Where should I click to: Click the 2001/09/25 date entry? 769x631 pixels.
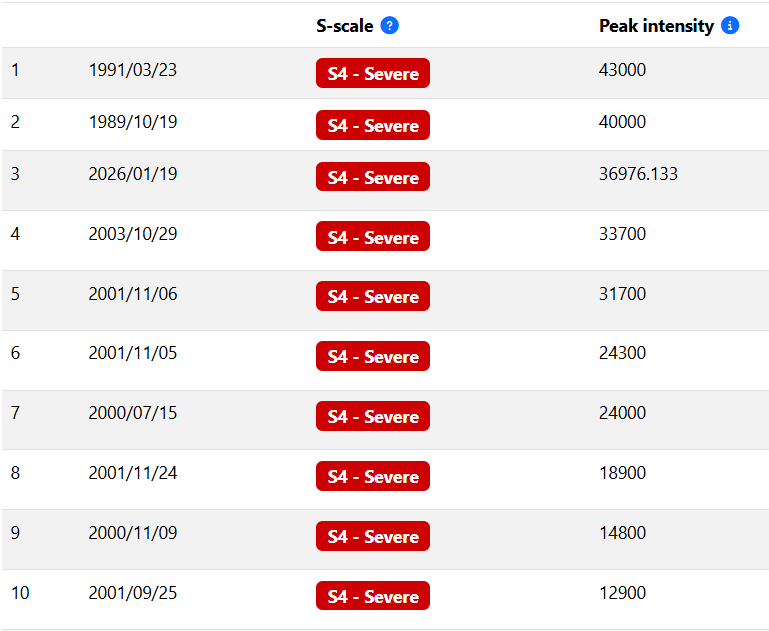click(133, 593)
